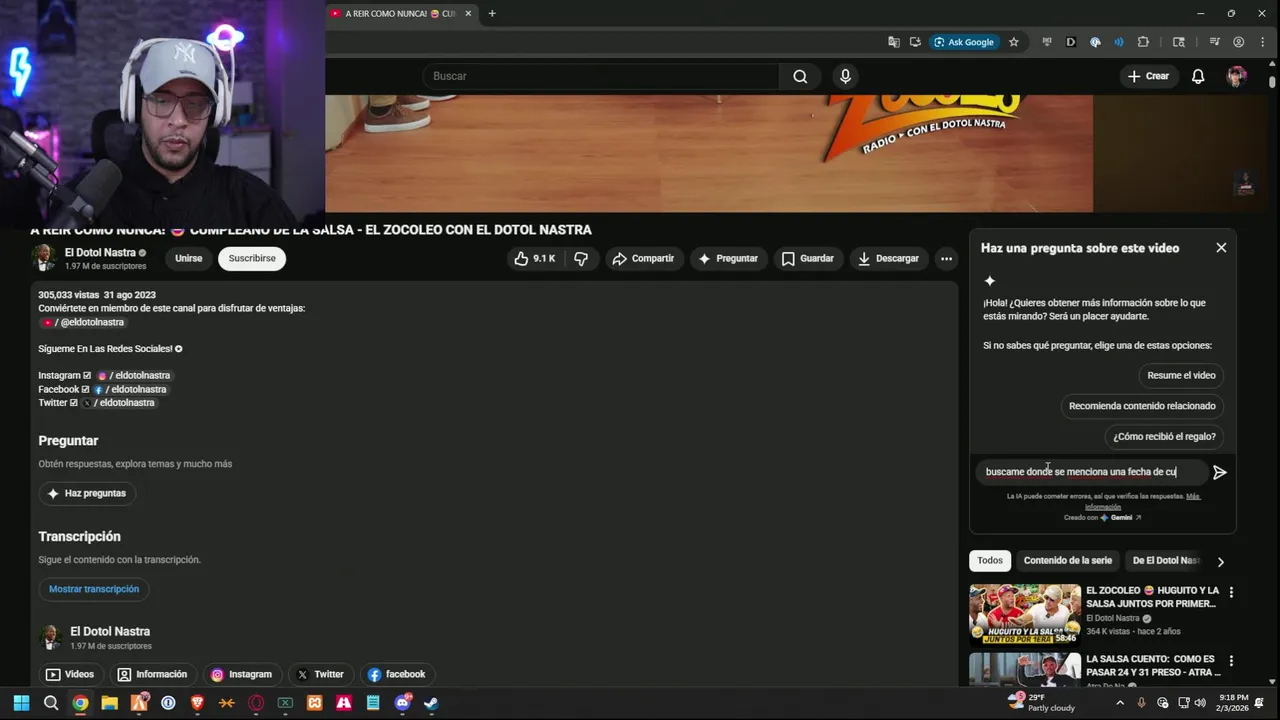Click the install app icon in the address bar
This screenshot has height=720, width=1280.
(915, 42)
